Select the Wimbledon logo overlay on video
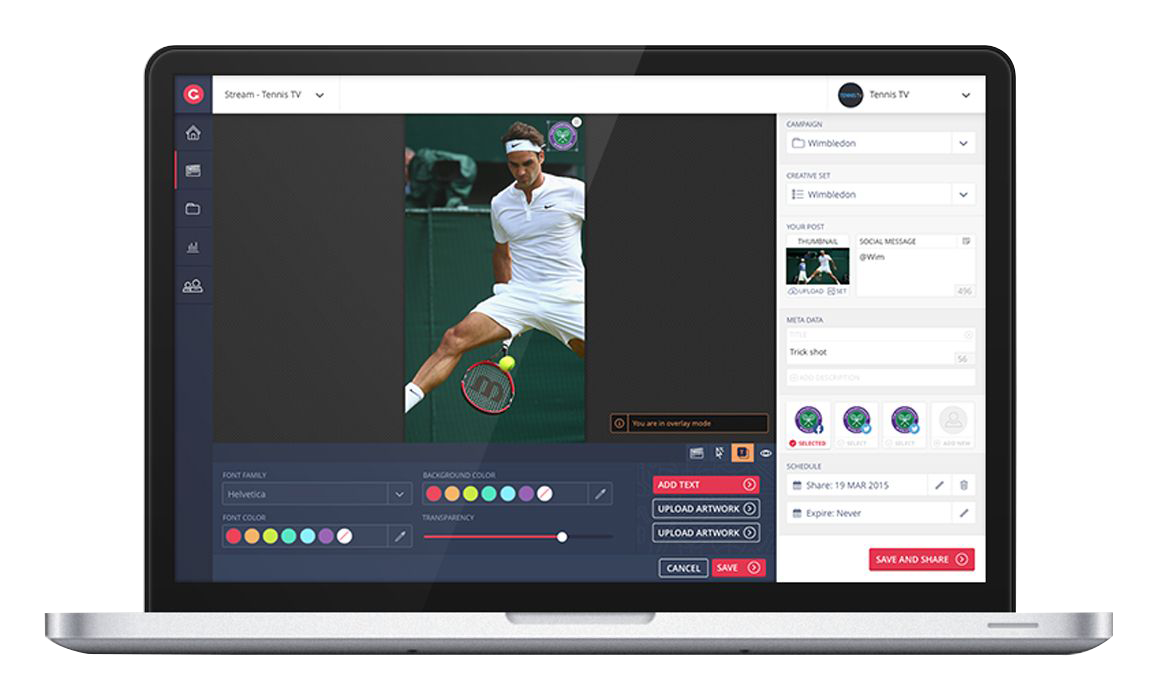 pos(562,136)
